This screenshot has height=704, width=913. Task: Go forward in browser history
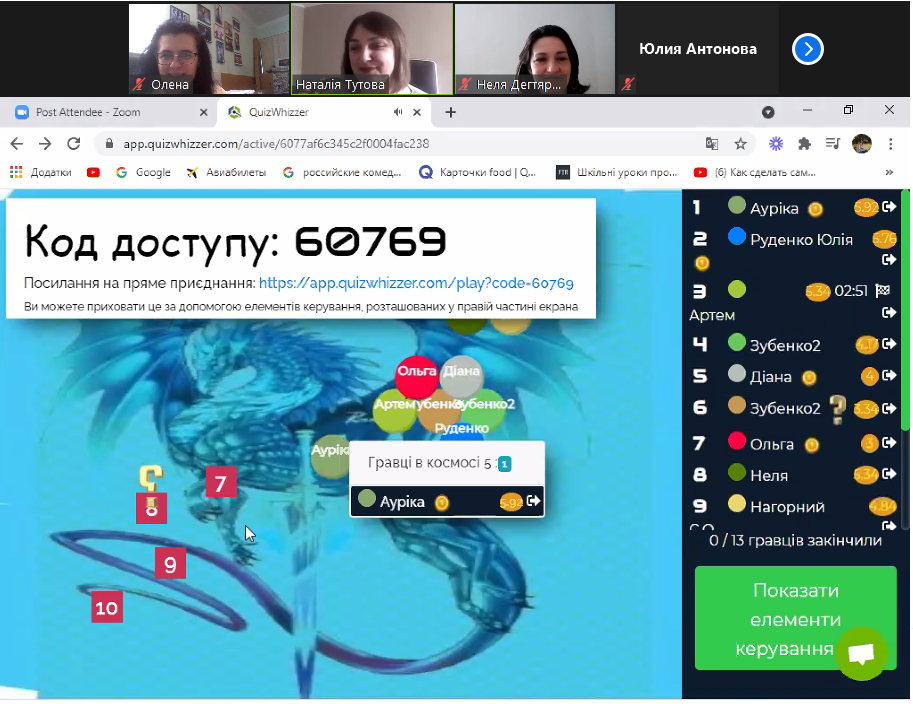point(45,144)
